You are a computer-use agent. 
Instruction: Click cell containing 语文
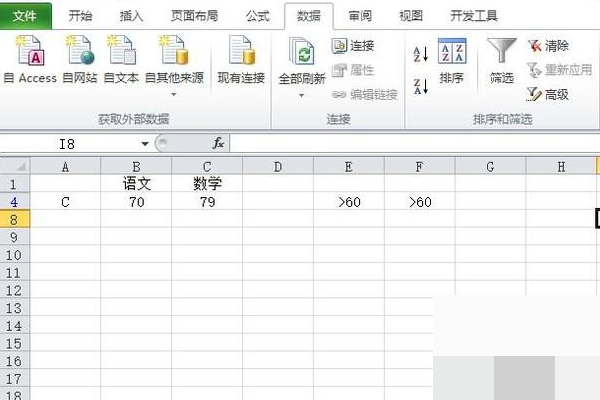pyautogui.click(x=136, y=184)
